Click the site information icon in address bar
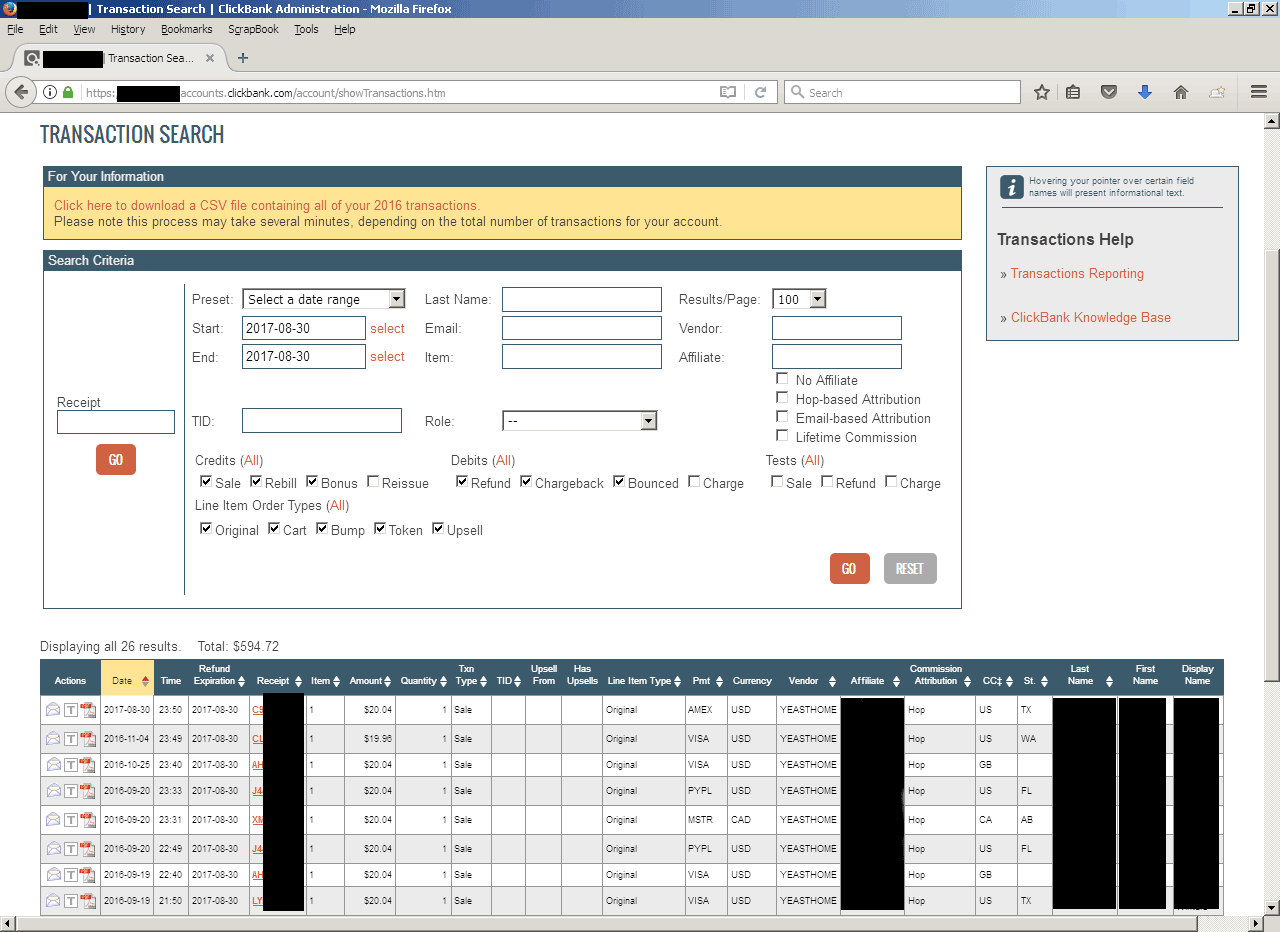This screenshot has width=1280, height=932. click(x=50, y=92)
